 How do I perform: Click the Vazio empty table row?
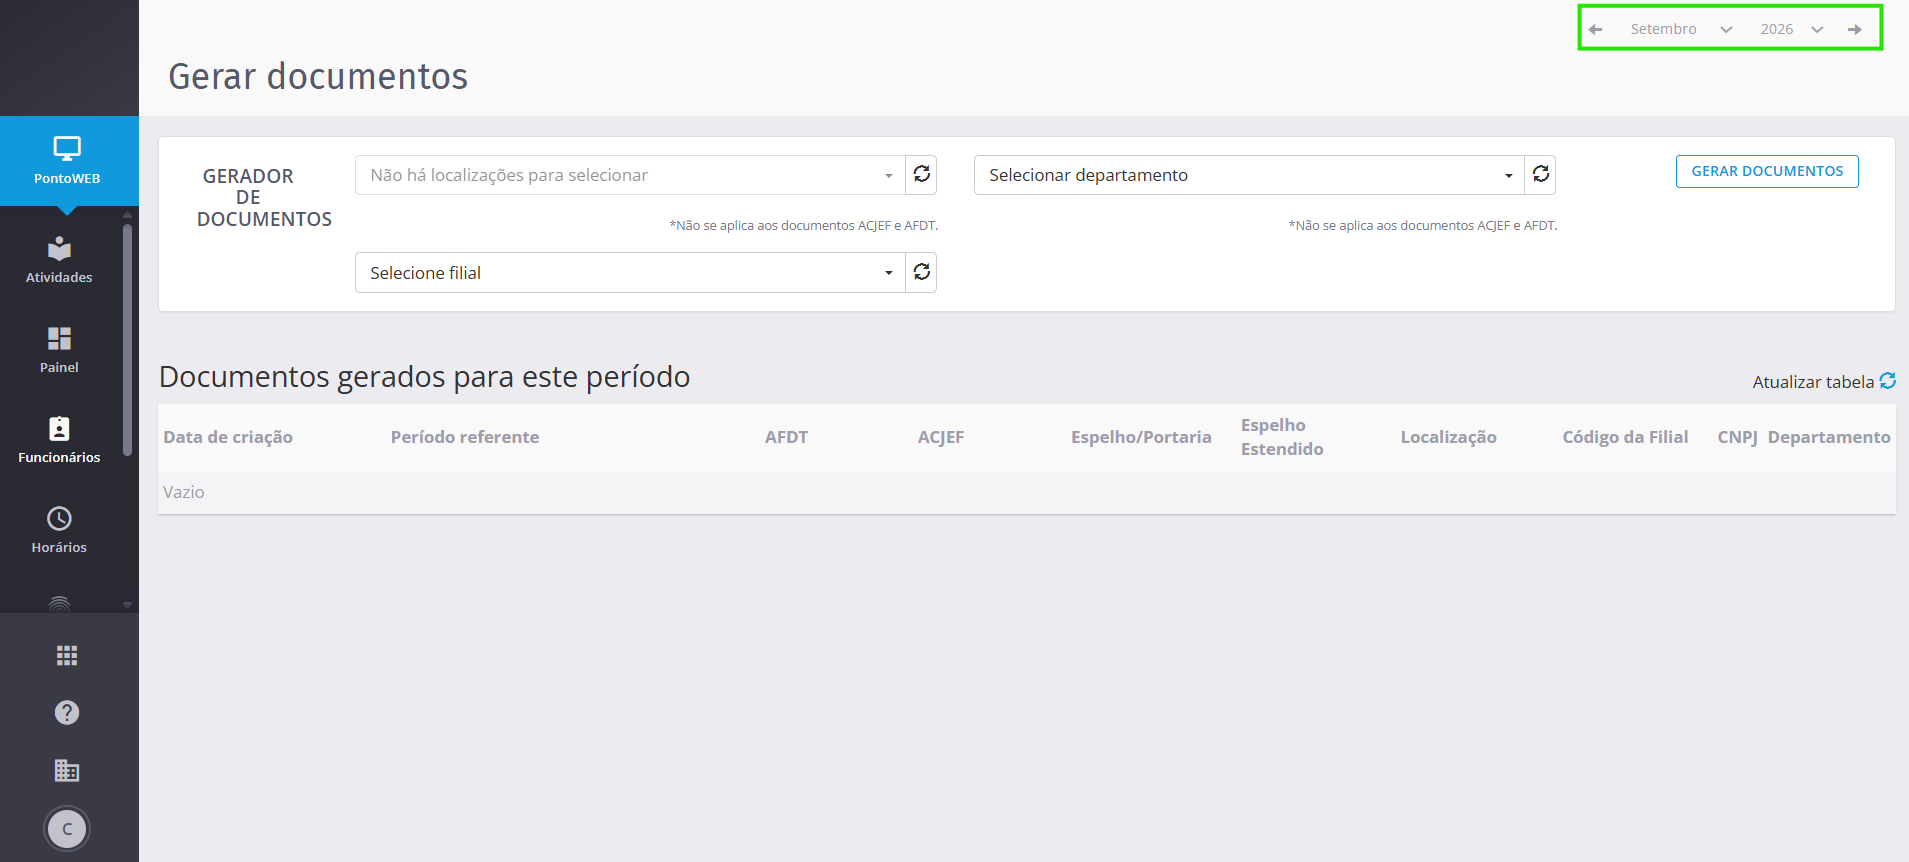click(x=1027, y=492)
